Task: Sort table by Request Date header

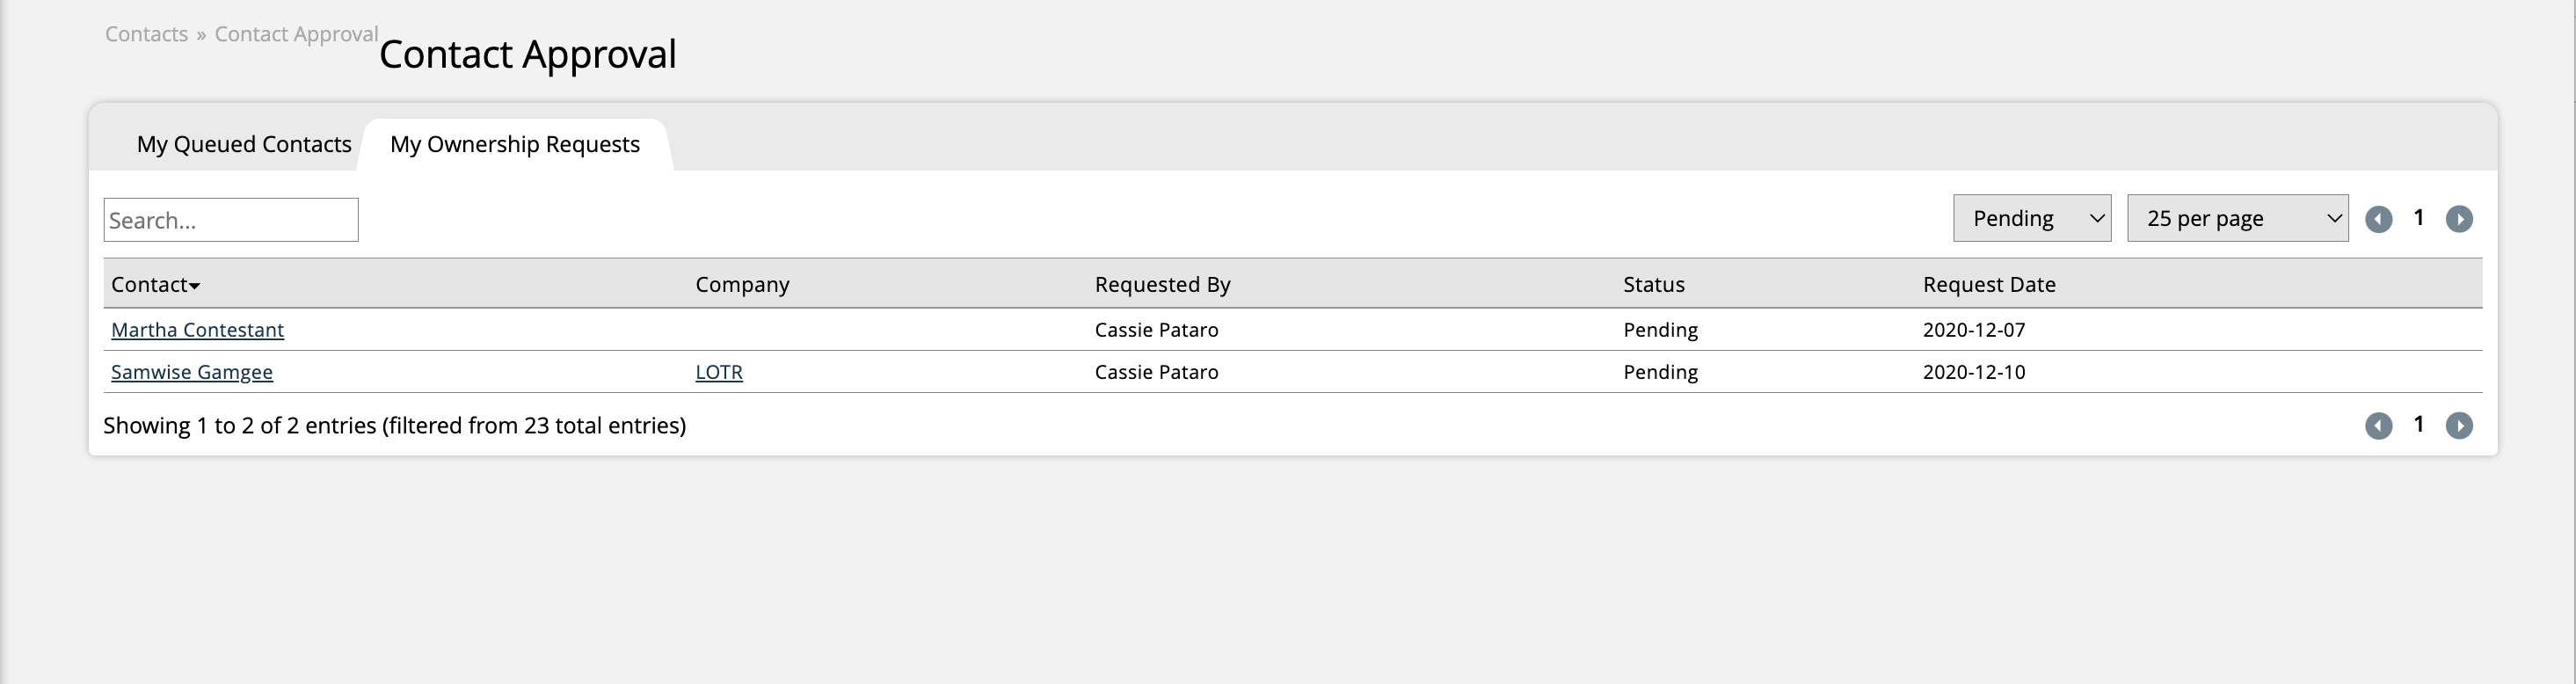Action: pos(1989,284)
